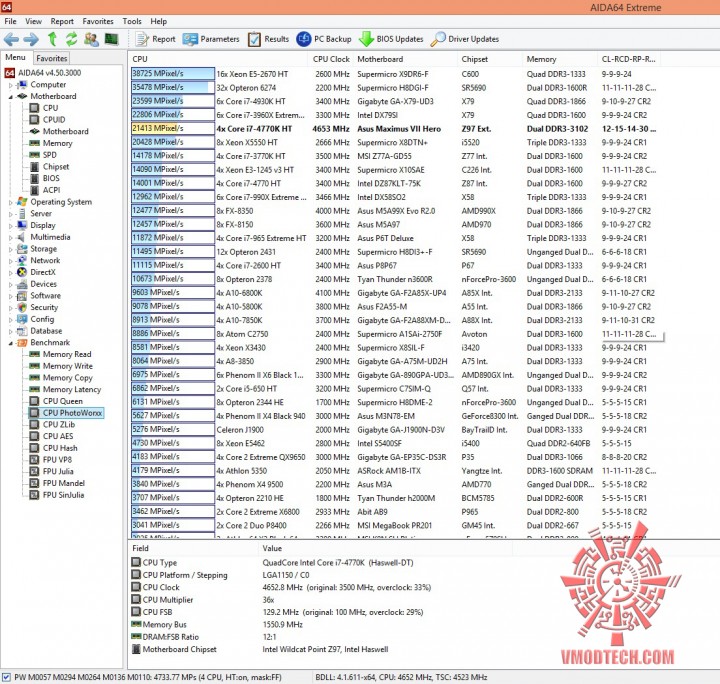Click the green Up arrow icon
The image size is (720, 684).
[x=52, y=39]
